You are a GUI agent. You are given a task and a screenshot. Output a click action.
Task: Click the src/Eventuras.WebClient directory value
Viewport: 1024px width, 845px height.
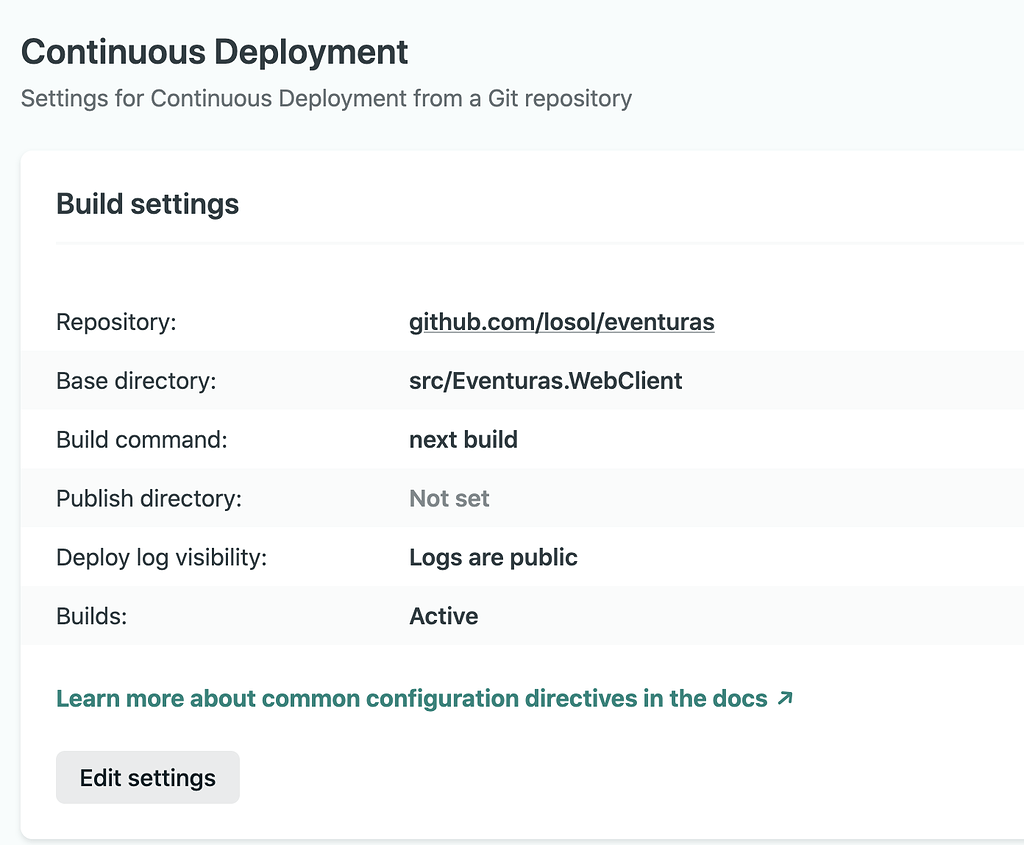[545, 381]
